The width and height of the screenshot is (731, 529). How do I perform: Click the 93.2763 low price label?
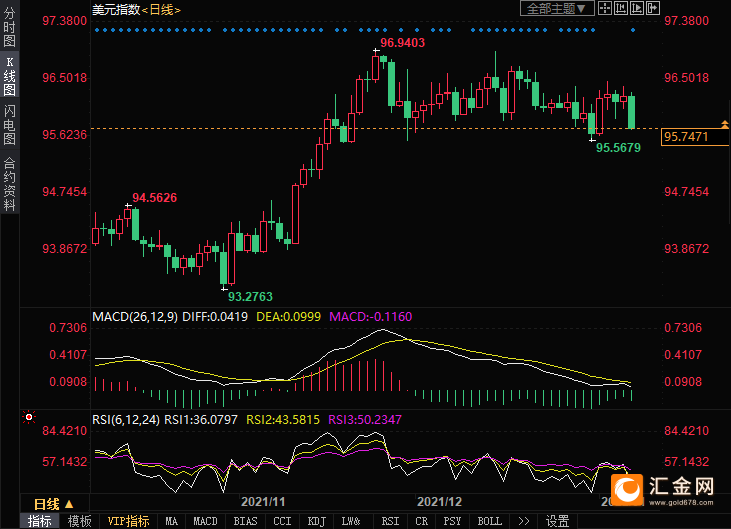pyautogui.click(x=250, y=296)
